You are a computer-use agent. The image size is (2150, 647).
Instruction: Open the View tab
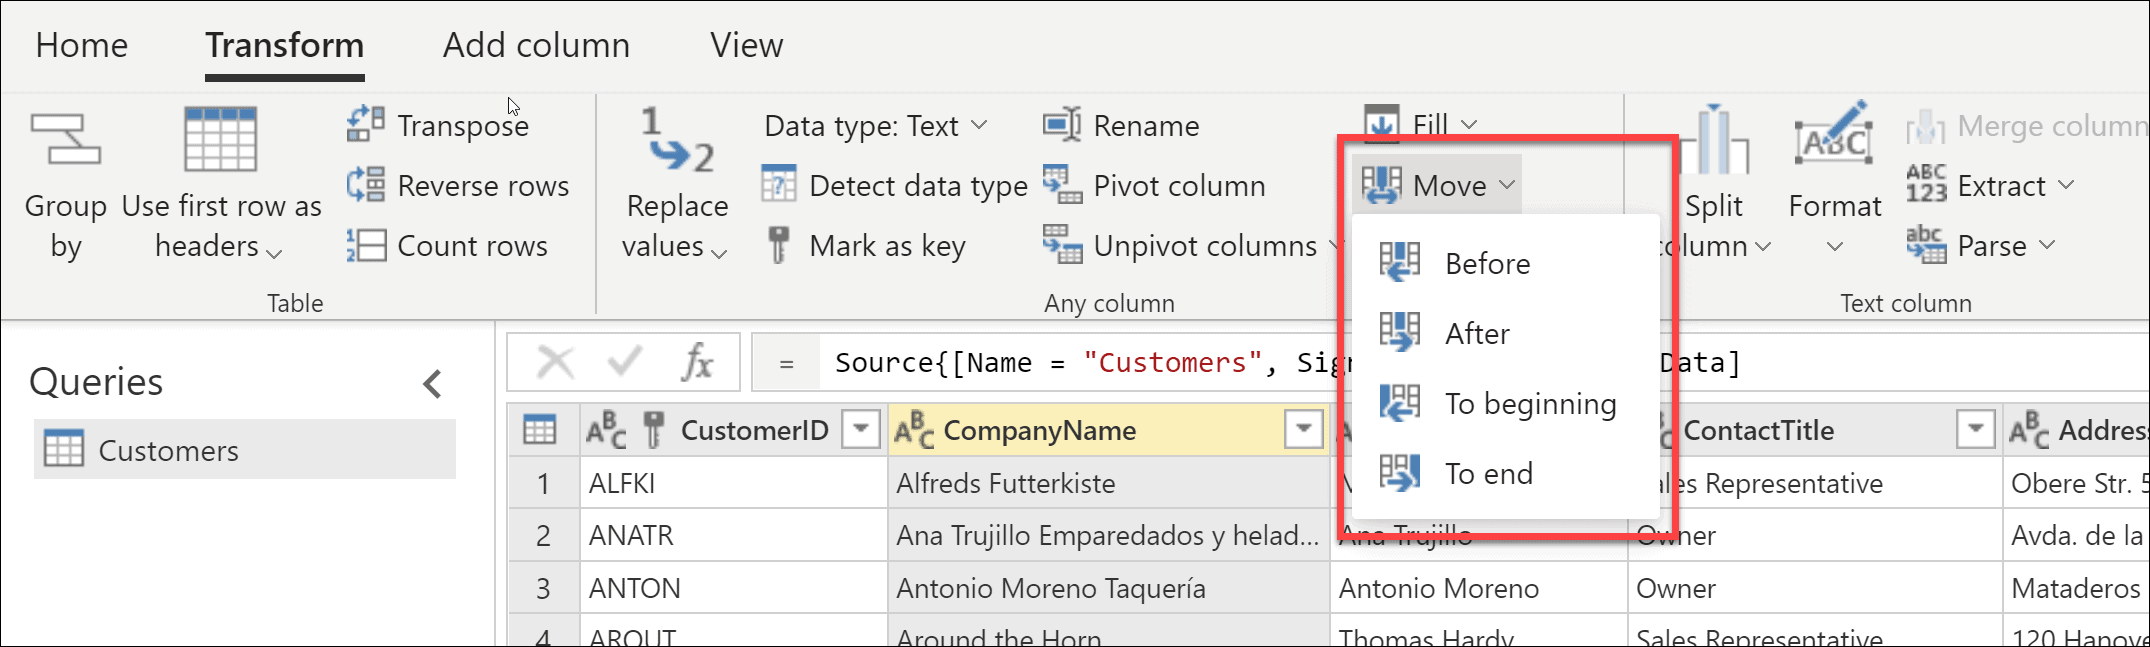[746, 45]
